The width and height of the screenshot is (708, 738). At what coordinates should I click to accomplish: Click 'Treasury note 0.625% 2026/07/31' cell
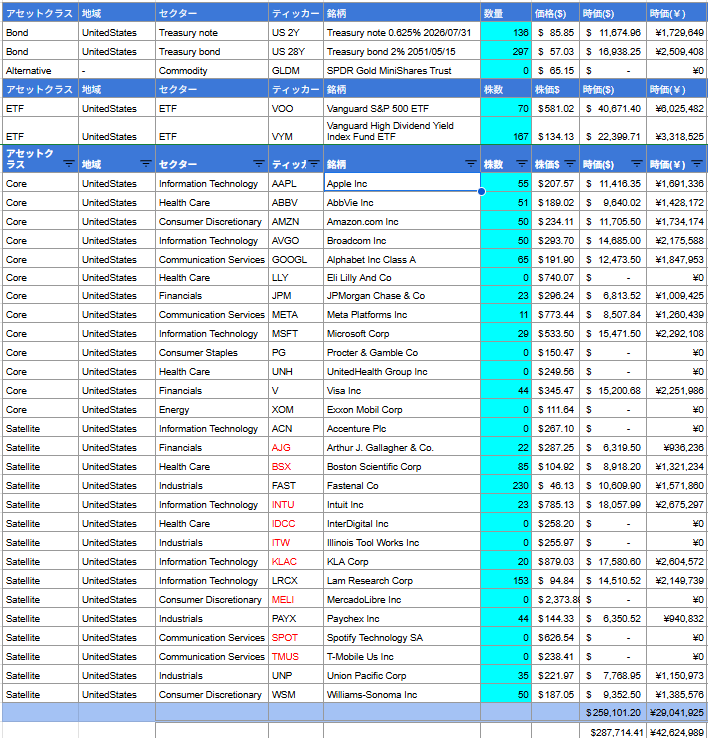pyautogui.click(x=402, y=32)
